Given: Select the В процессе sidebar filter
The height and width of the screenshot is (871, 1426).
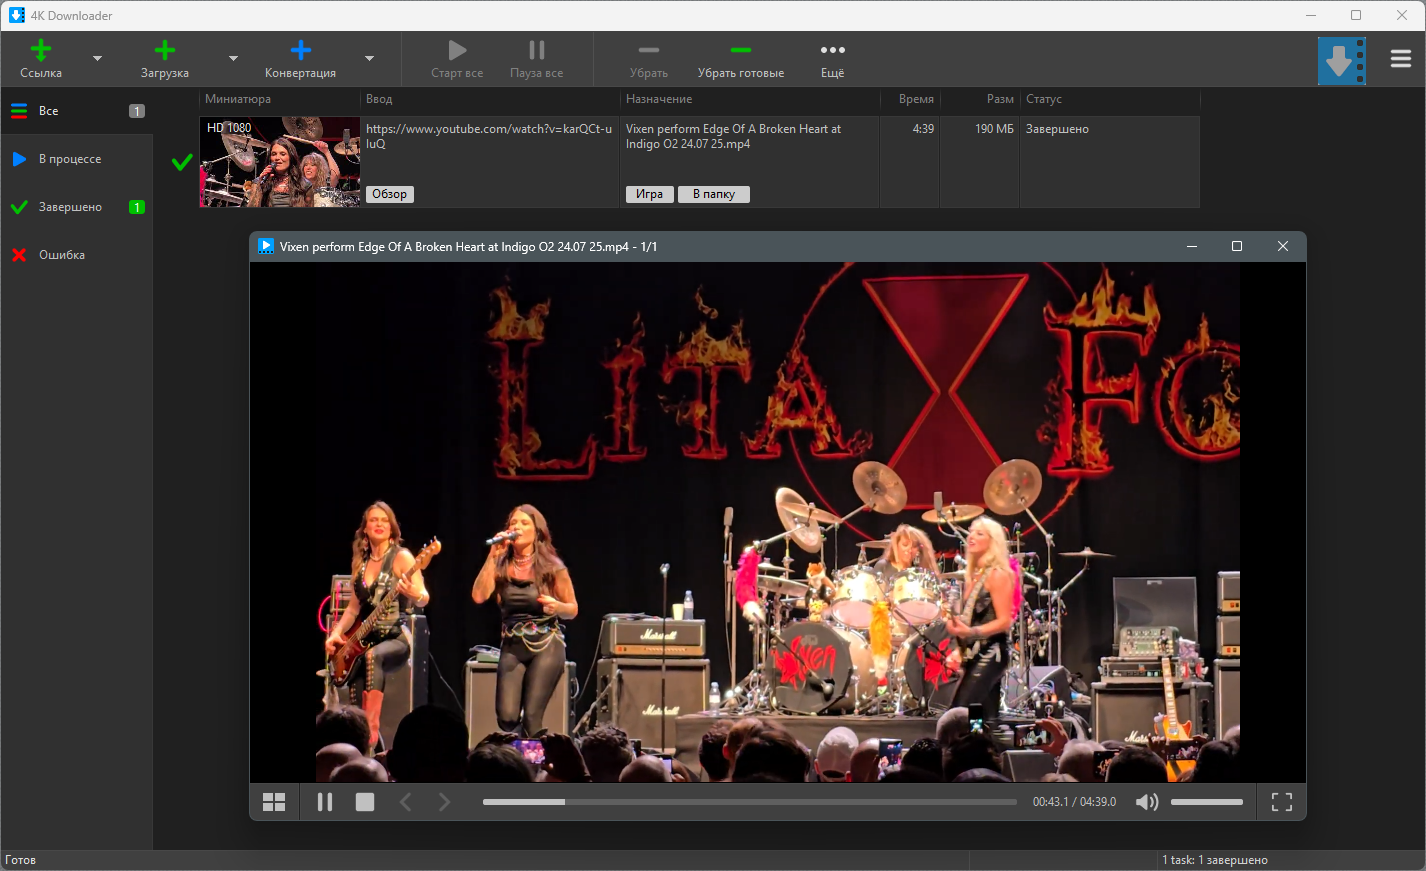Looking at the screenshot, I should pyautogui.click(x=70, y=159).
